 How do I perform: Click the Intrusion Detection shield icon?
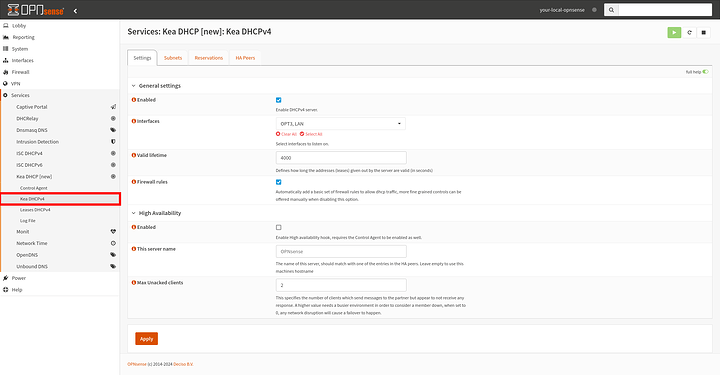113,142
